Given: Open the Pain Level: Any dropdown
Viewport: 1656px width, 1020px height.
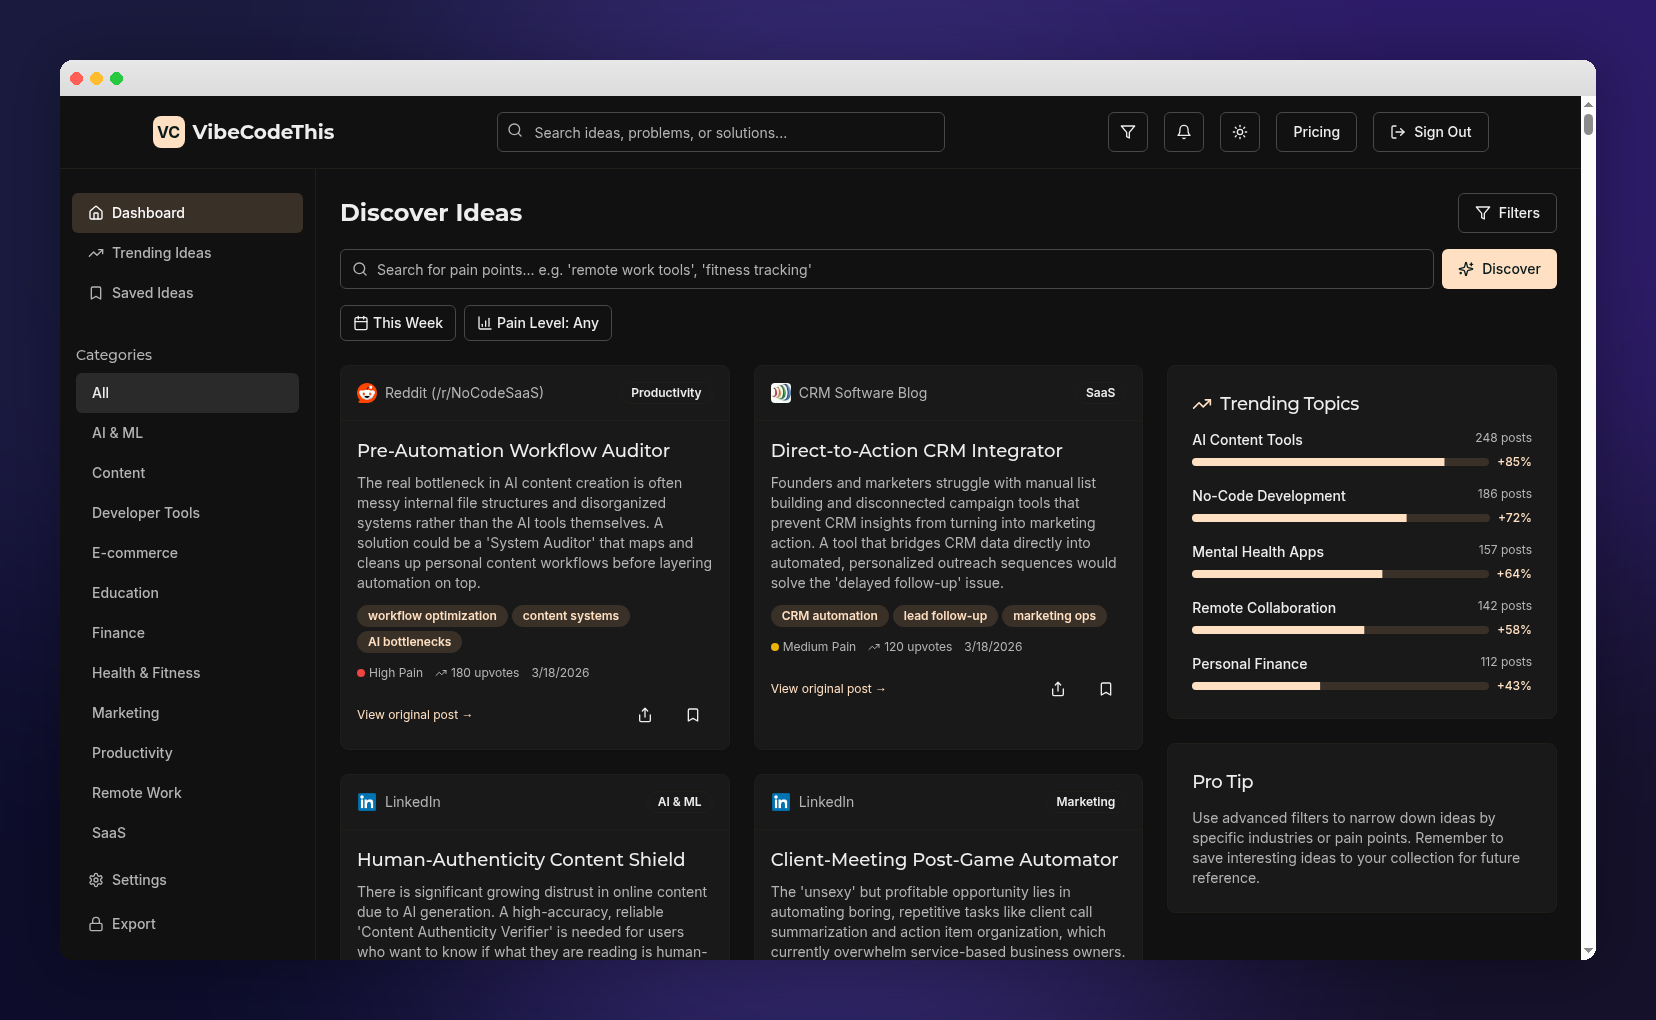Looking at the screenshot, I should click(x=538, y=323).
